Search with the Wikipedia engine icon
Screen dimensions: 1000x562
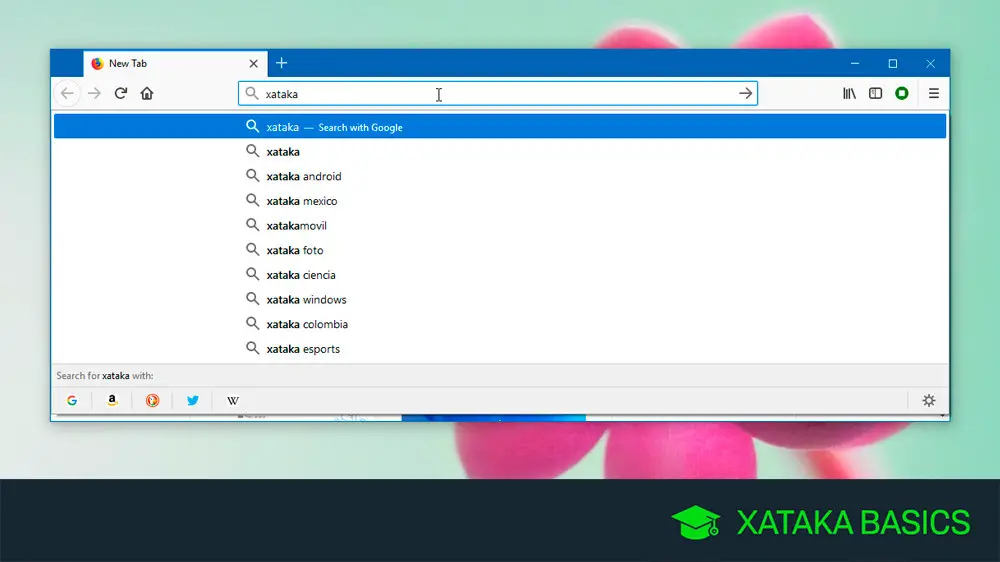tap(233, 401)
